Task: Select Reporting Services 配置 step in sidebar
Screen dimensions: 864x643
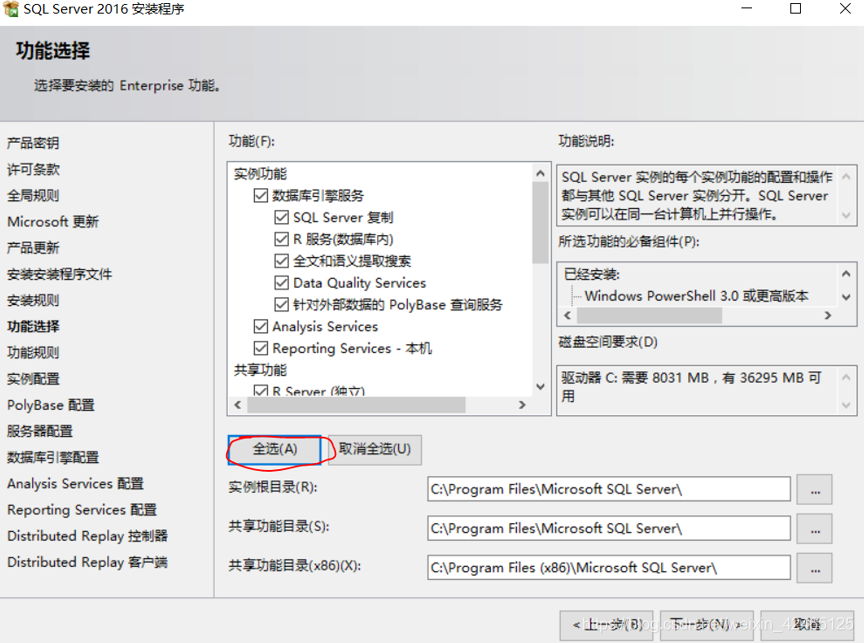Action: coord(82,510)
